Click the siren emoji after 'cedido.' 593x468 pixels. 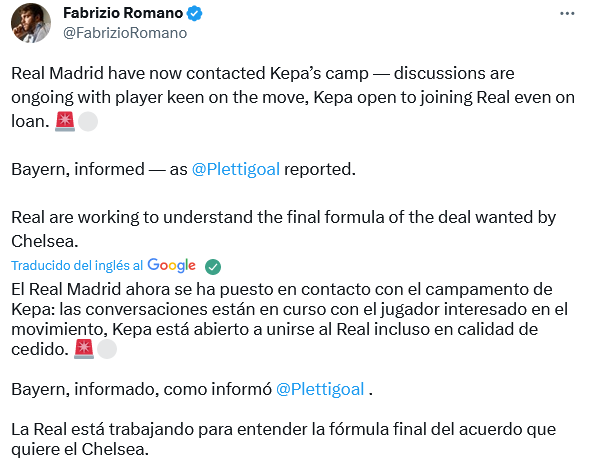[84, 349]
